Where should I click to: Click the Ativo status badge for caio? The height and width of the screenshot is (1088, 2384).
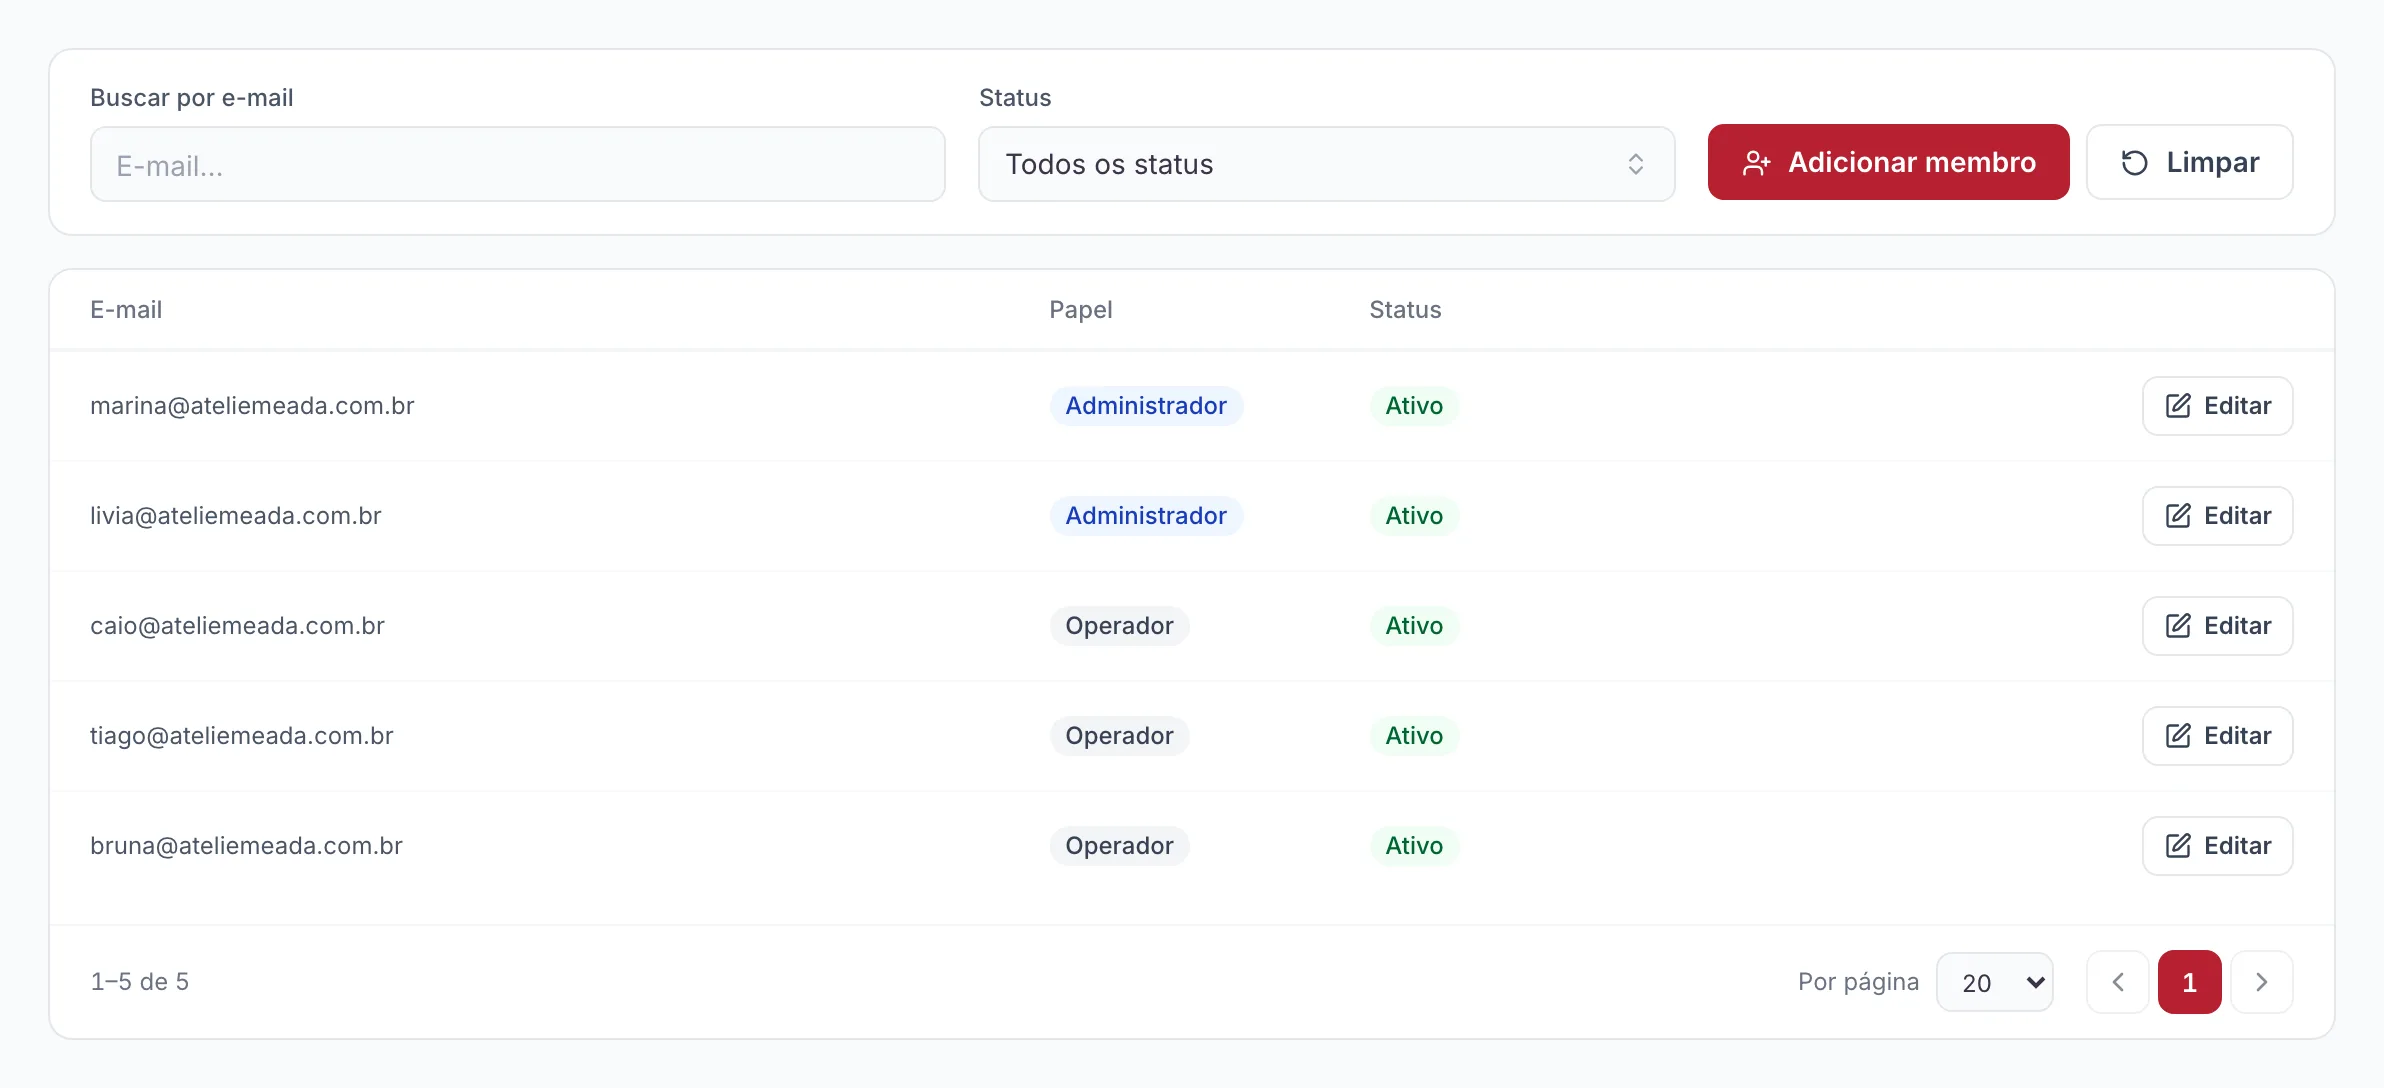(1414, 626)
